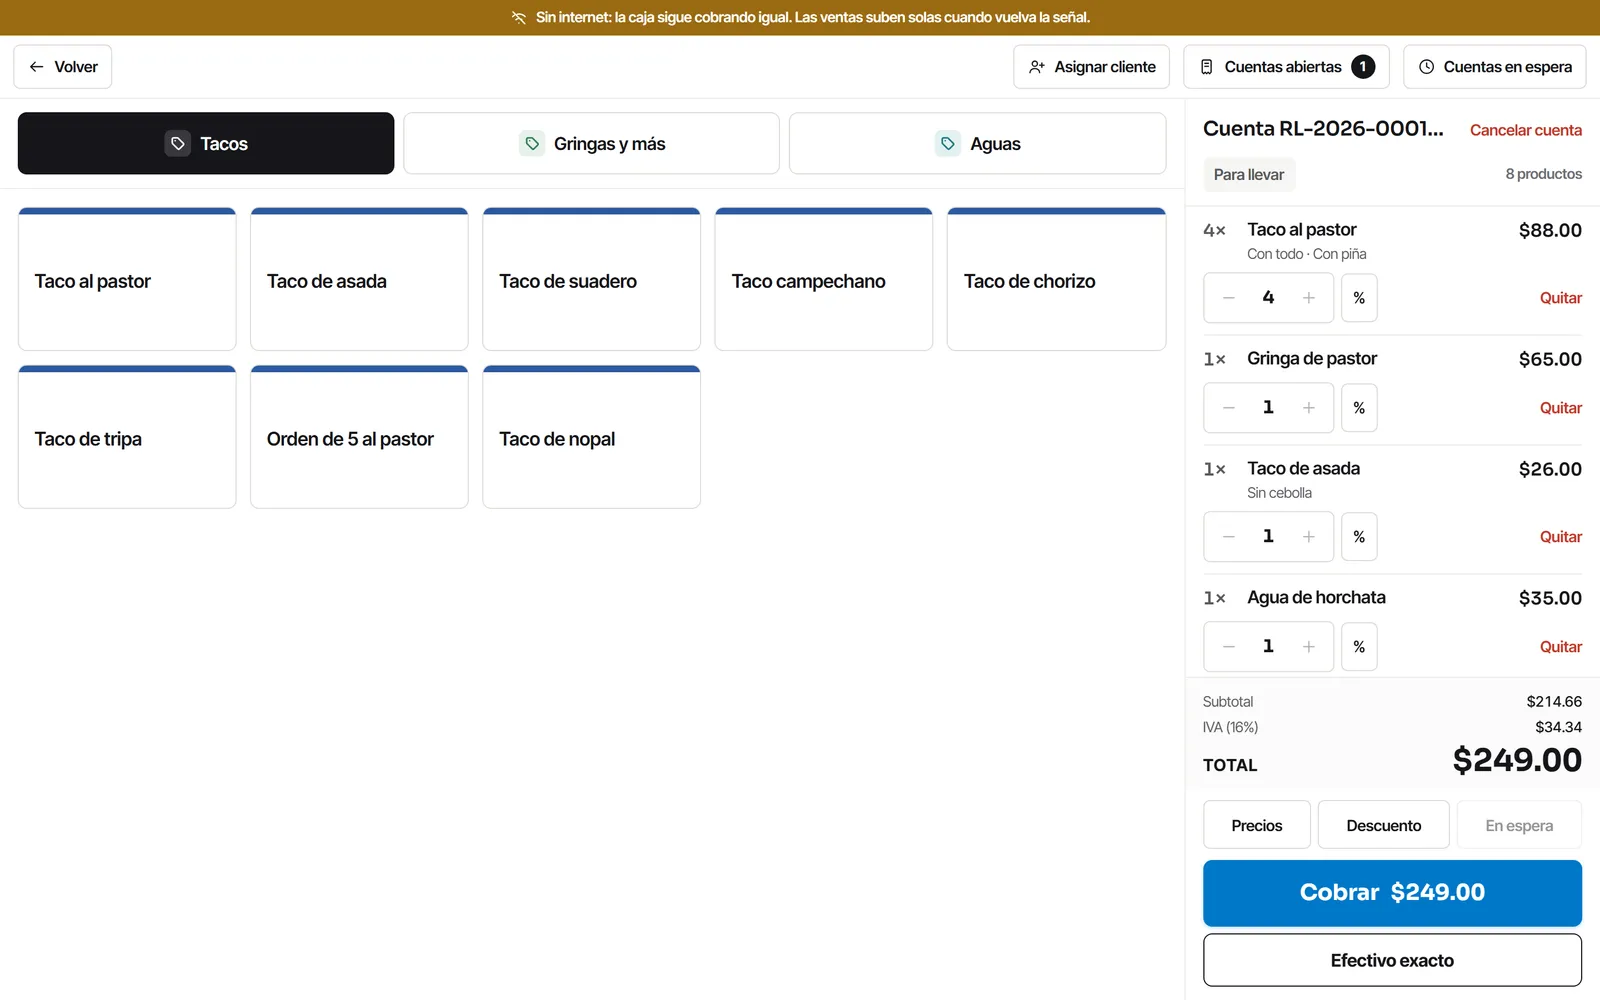Switch to the Aguas category
Screen dimensions: 1600x1000
[x=977, y=144]
